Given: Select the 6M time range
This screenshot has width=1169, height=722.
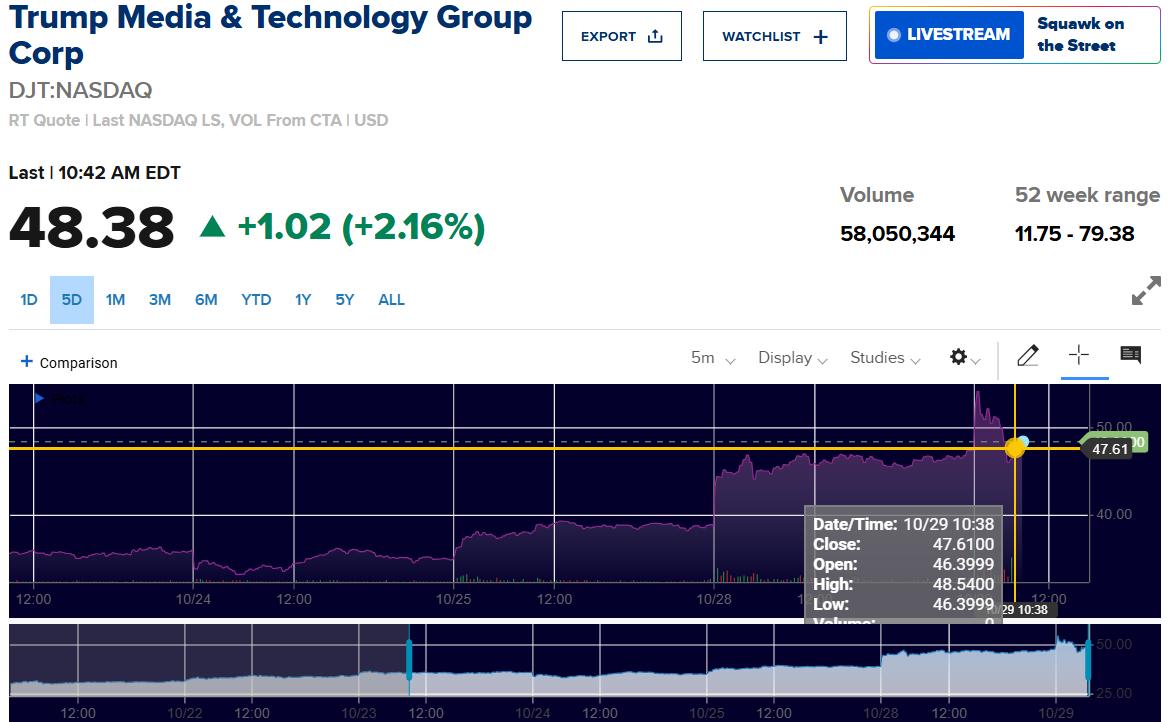Looking at the screenshot, I should (206, 300).
